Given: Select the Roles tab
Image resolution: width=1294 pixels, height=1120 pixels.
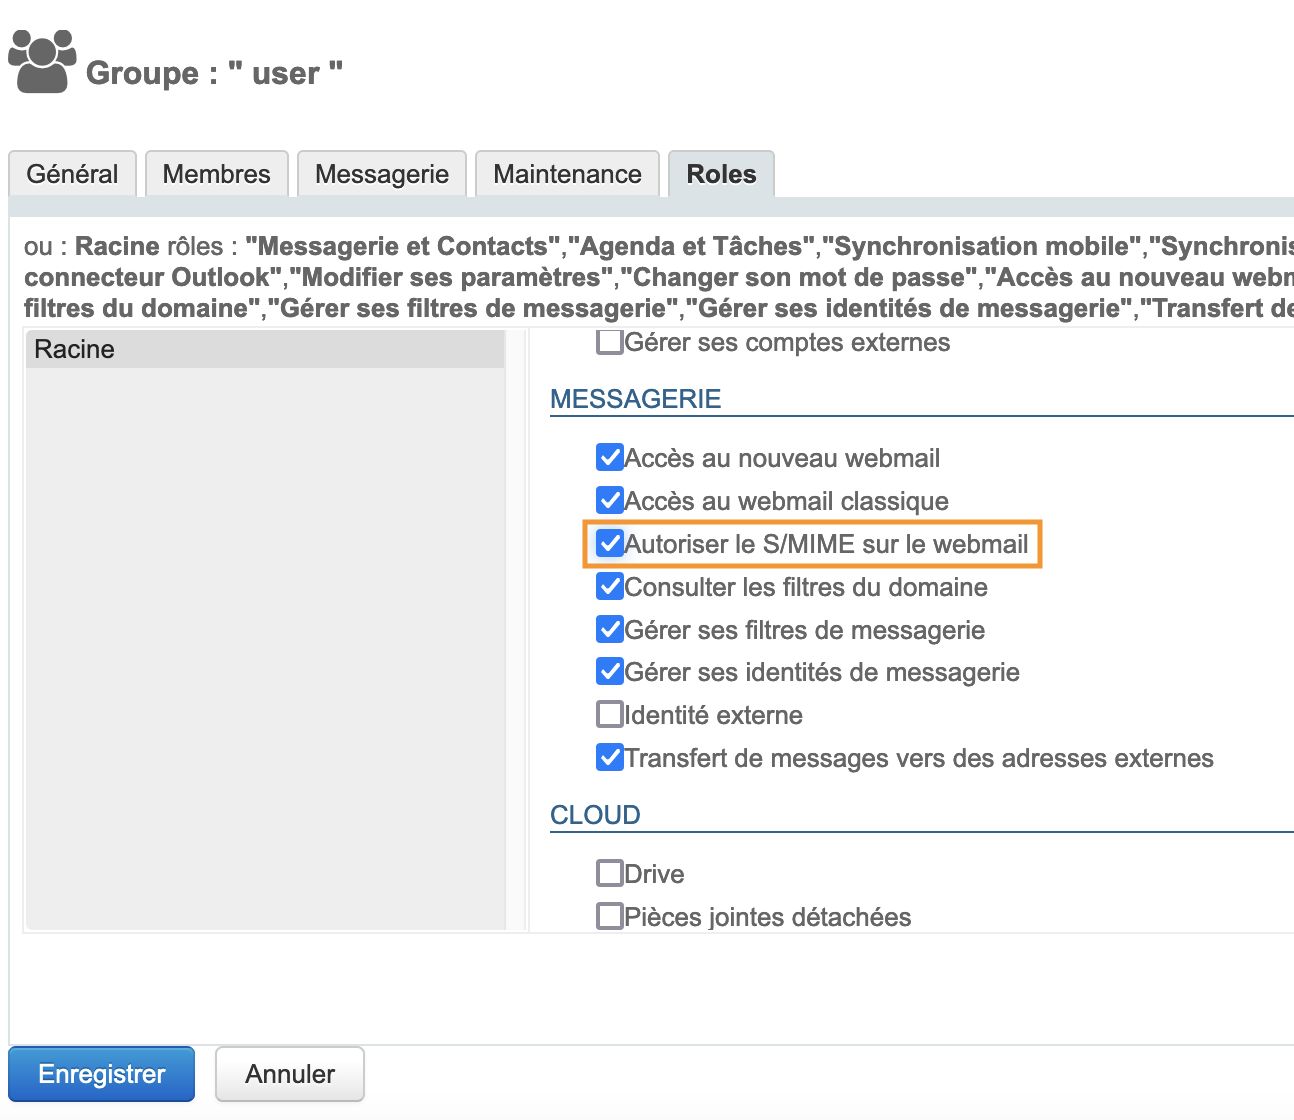Looking at the screenshot, I should pos(721,174).
